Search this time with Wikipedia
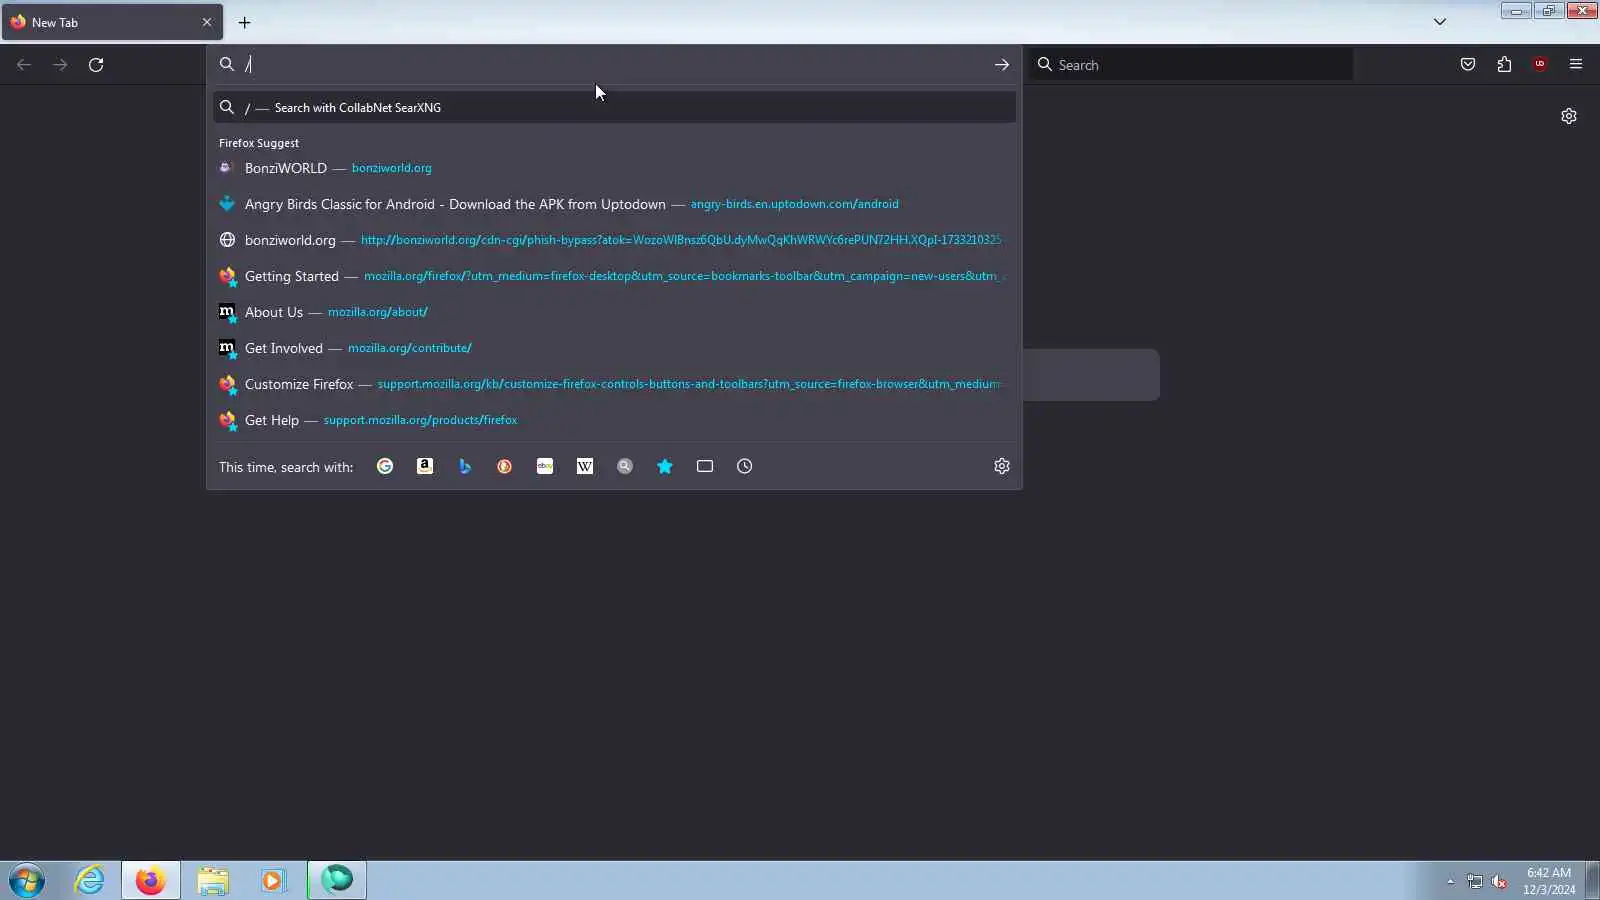 tap(585, 466)
